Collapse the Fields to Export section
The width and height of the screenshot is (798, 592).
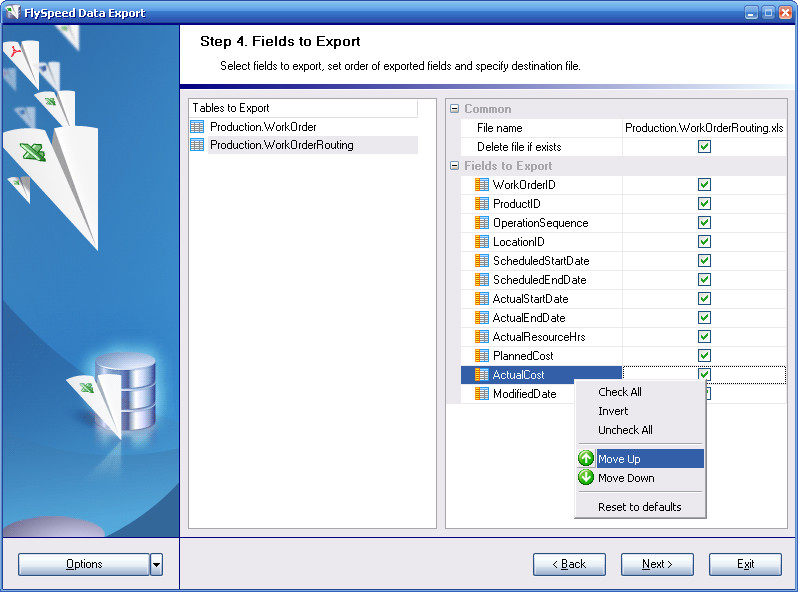click(454, 165)
